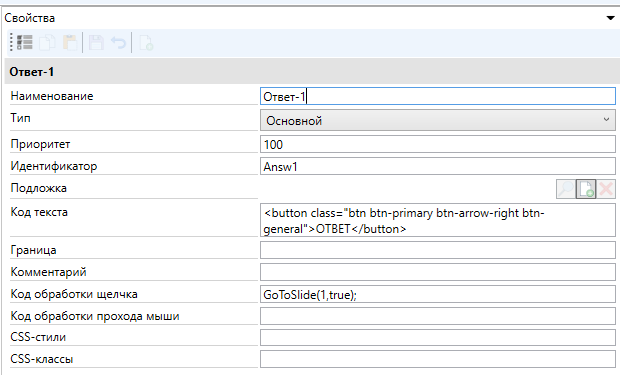The image size is (620, 375).
Task: Click the Граница property label
Action: pos(33,250)
